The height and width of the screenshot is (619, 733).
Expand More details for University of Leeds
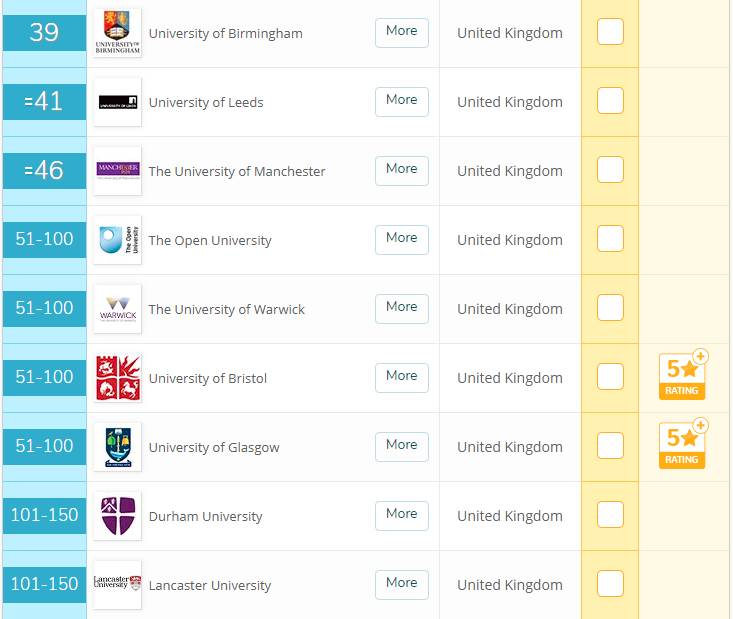click(x=401, y=101)
